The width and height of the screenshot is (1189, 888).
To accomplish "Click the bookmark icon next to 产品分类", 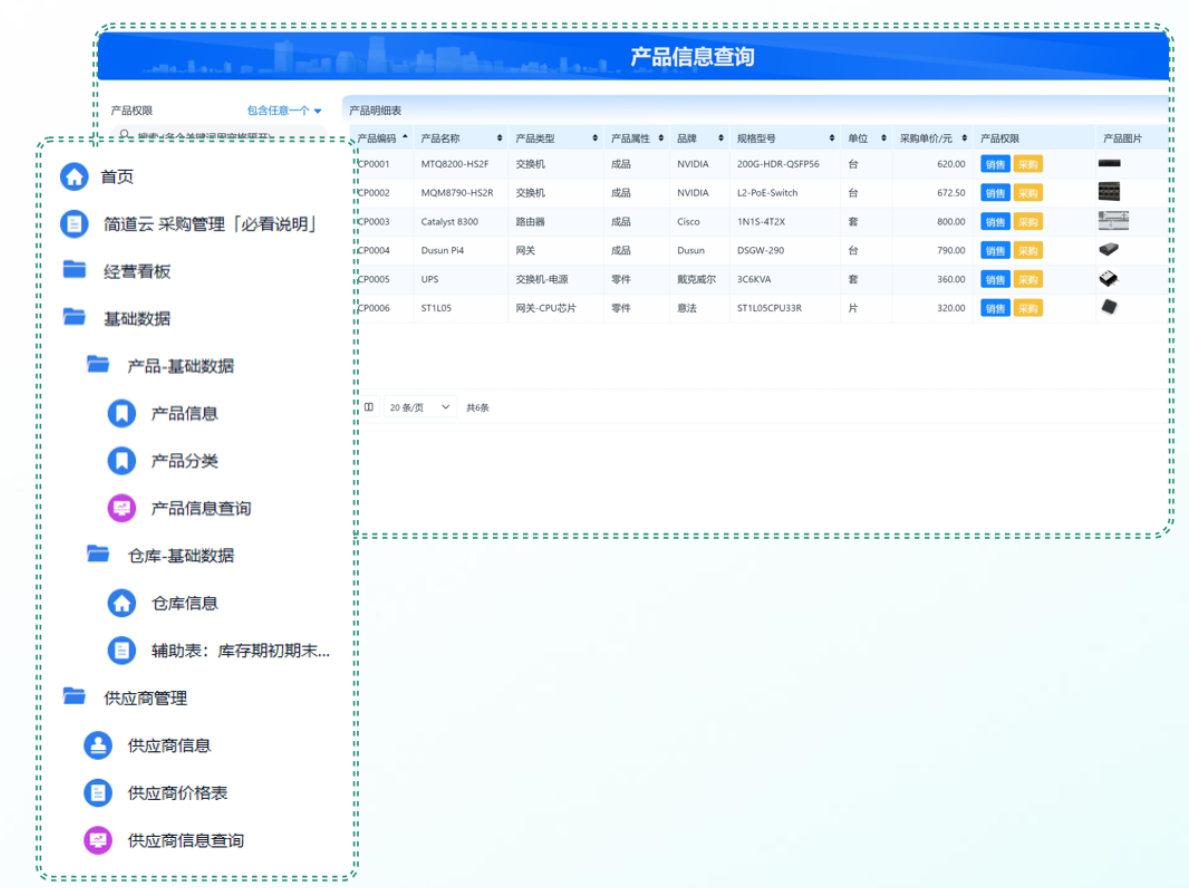I will pyautogui.click(x=121, y=461).
